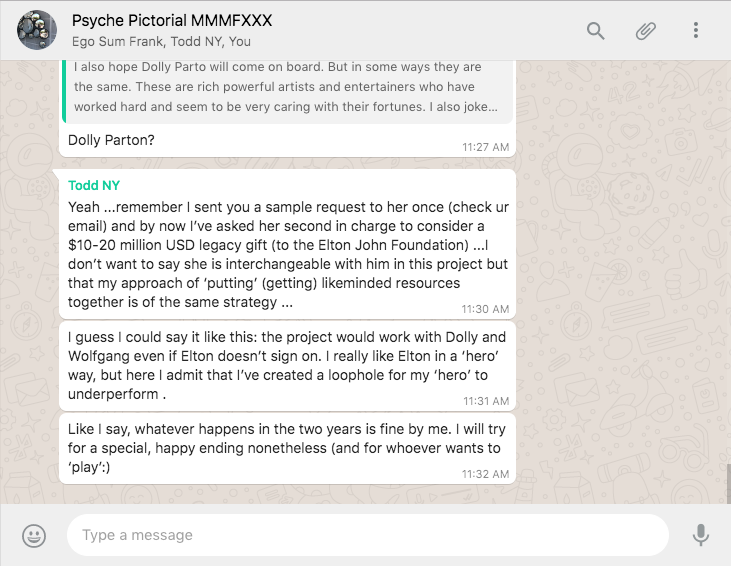731x566 pixels.
Task: Click the 11:31 AM message timestamp
Action: click(486, 400)
